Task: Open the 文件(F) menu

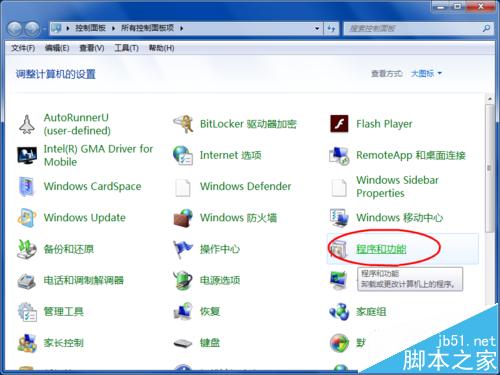Action: click(23, 48)
